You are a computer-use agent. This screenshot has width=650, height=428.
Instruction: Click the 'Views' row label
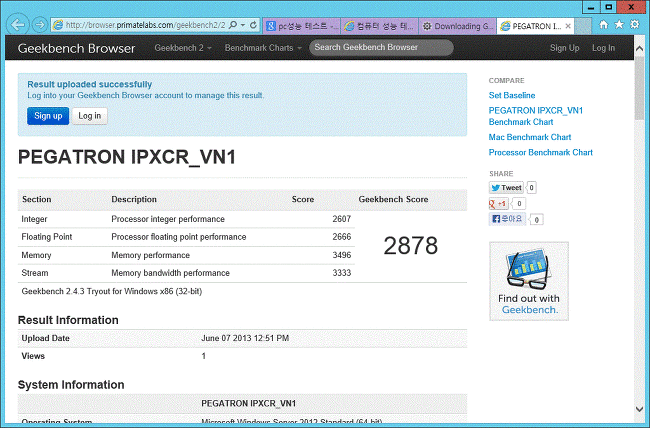coord(33,356)
